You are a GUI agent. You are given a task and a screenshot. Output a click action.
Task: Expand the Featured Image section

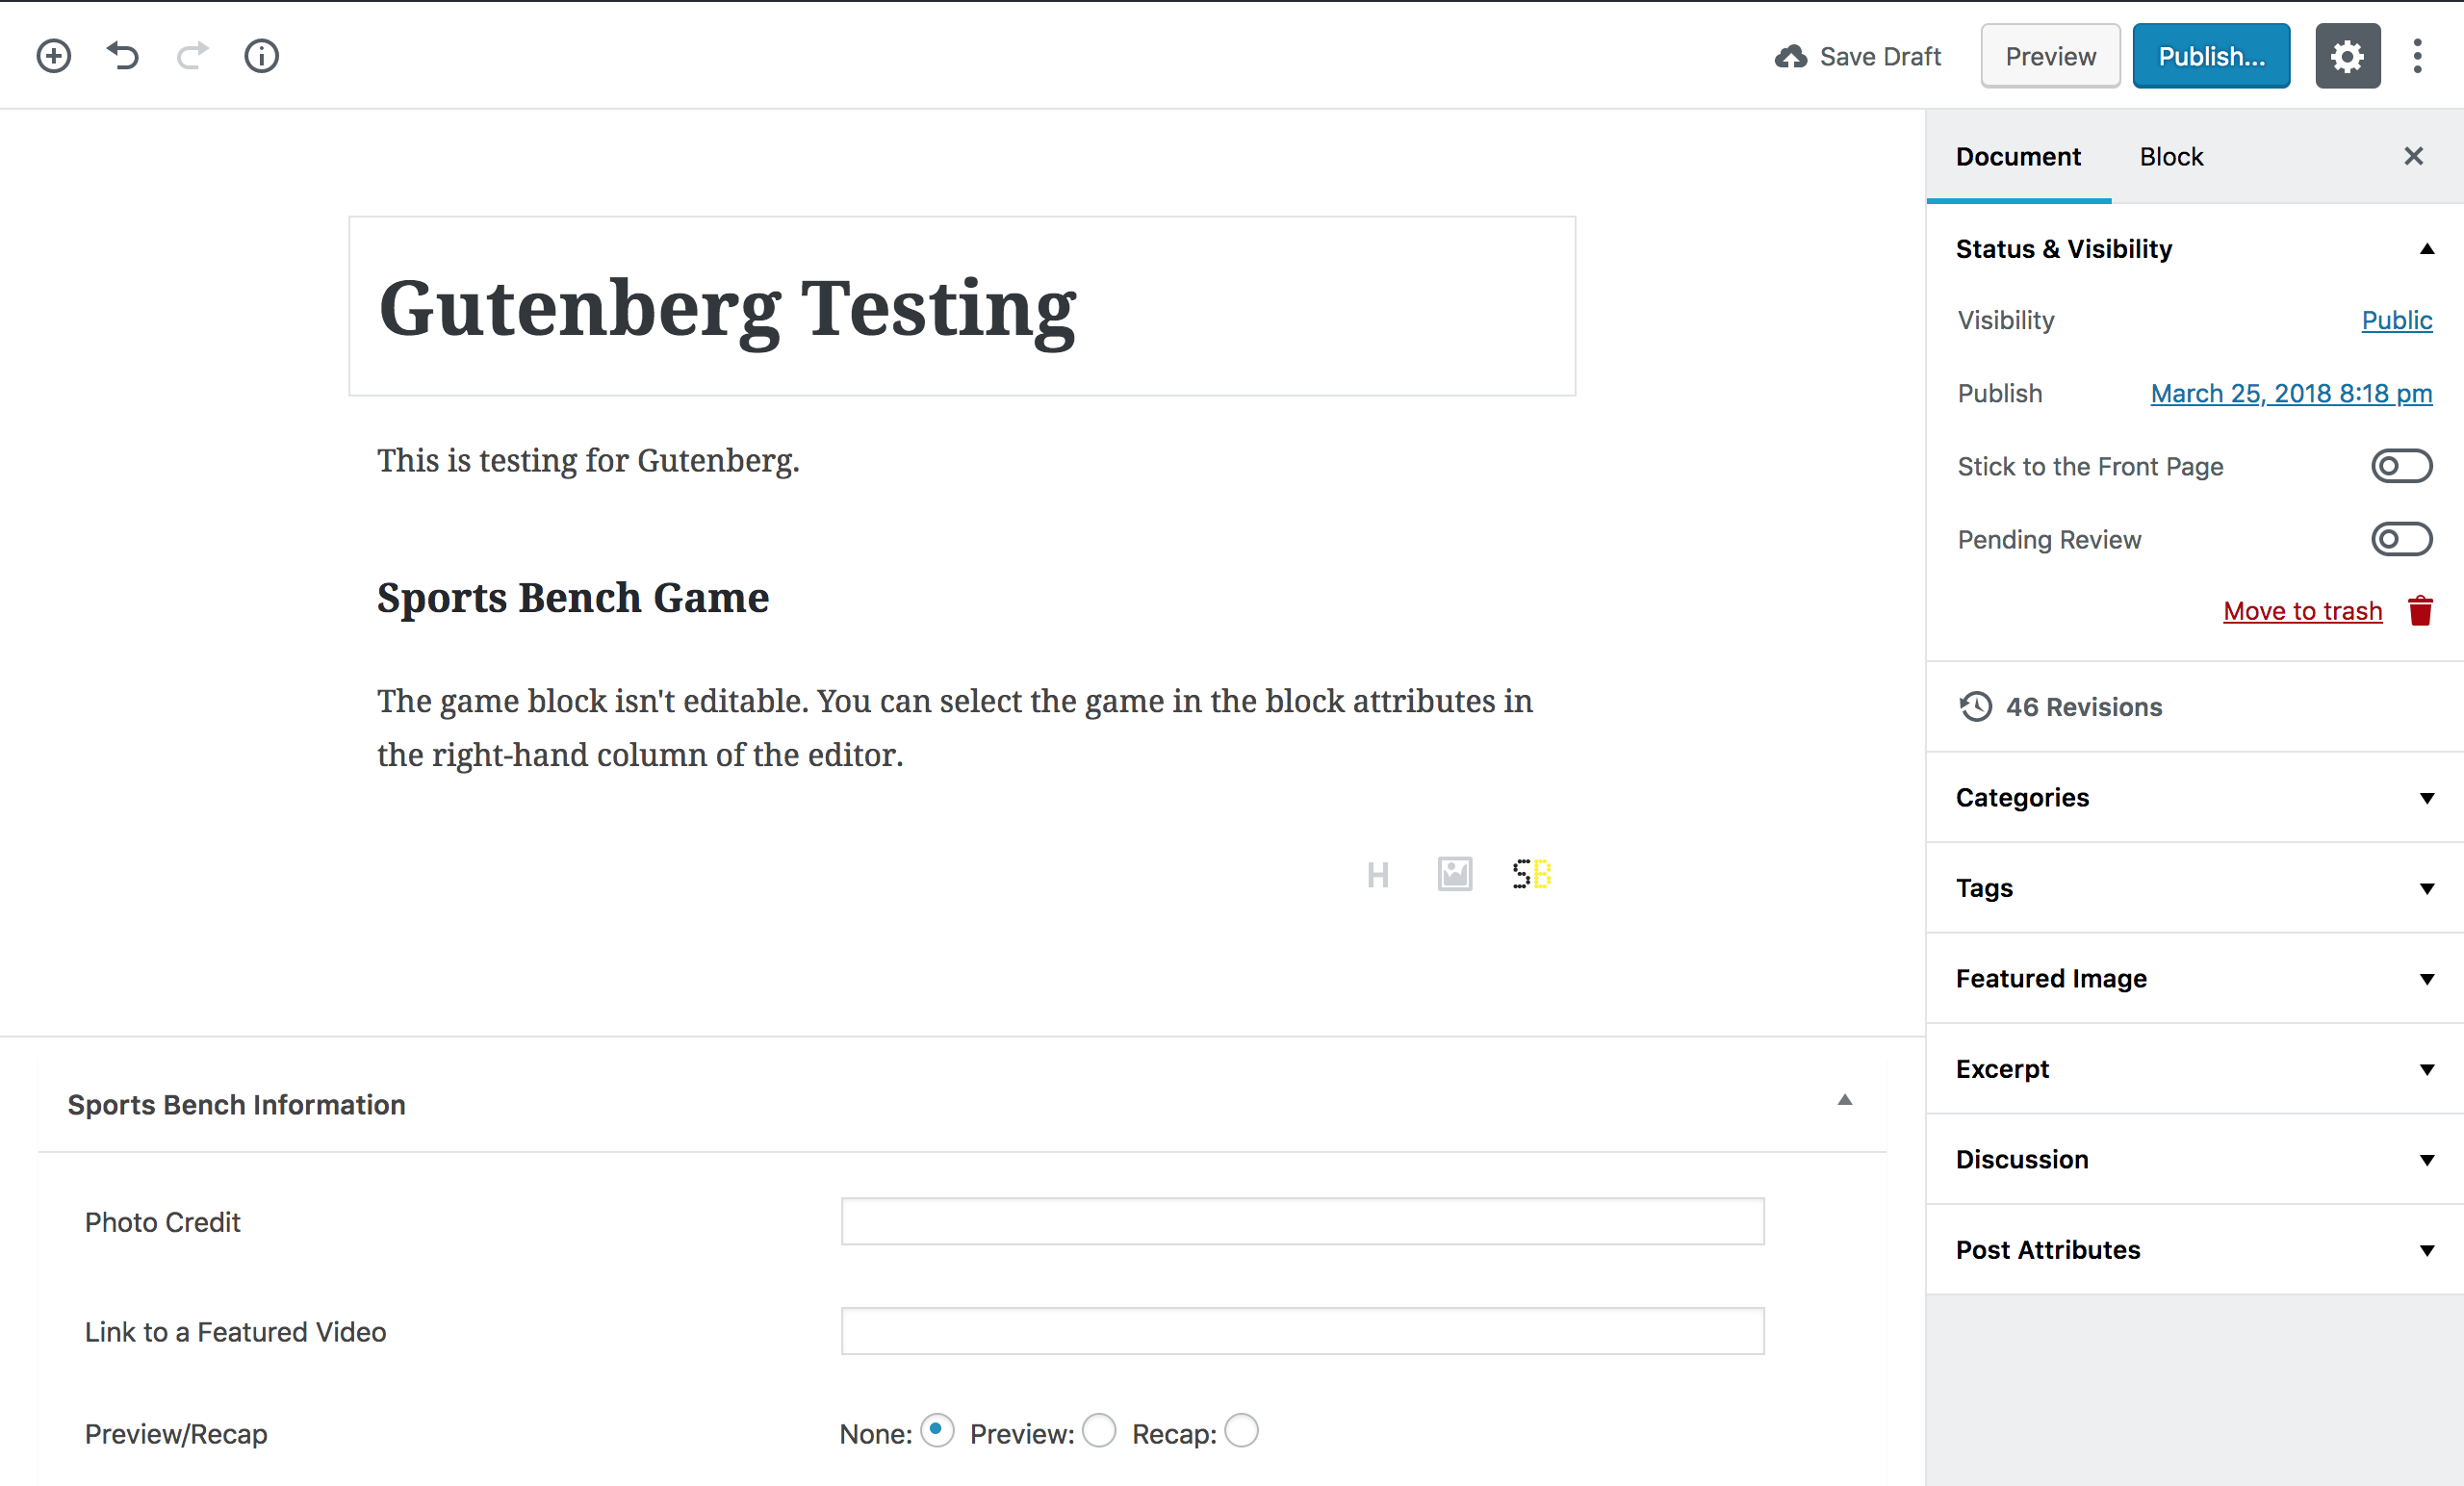tap(2194, 978)
